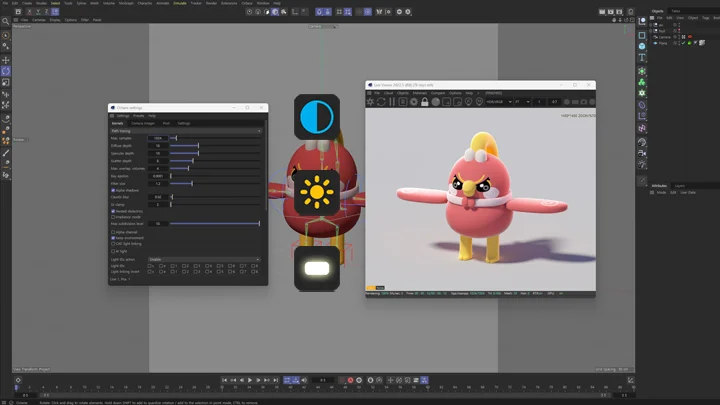Screen dimensions: 720x405
Task: Open Live Viewer settings cog icon
Action: point(414,102)
